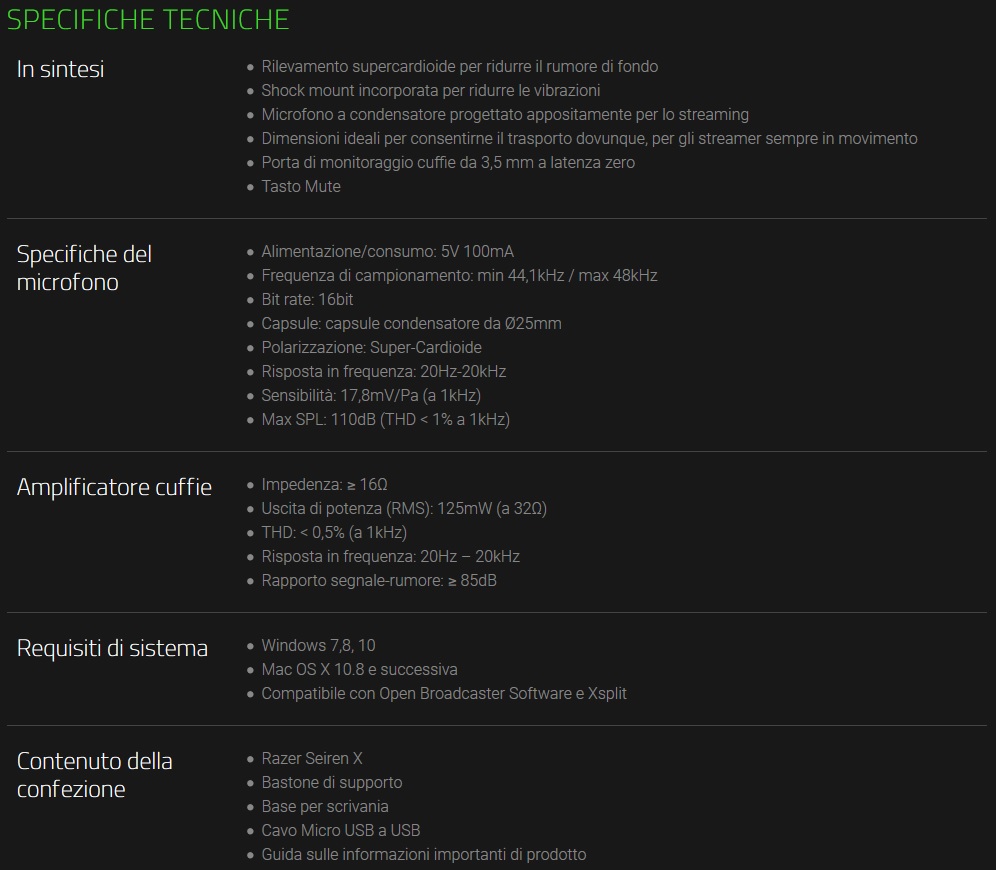
Task: Click Rapporto segnale-rumore ≥ 85dB text
Action: pyautogui.click(x=379, y=581)
